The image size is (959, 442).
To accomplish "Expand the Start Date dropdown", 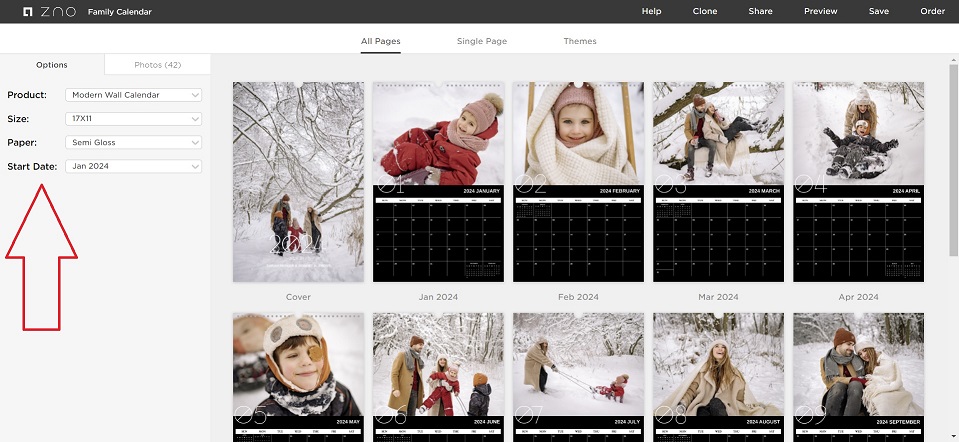I will click(133, 166).
